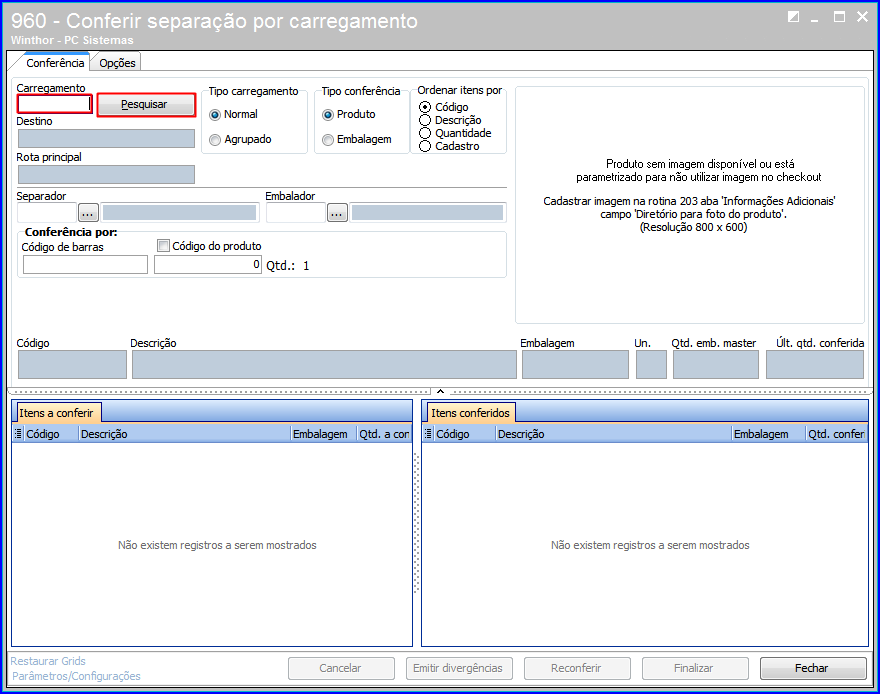Switch to the Opções tab
The image size is (880, 694).
pyautogui.click(x=117, y=63)
